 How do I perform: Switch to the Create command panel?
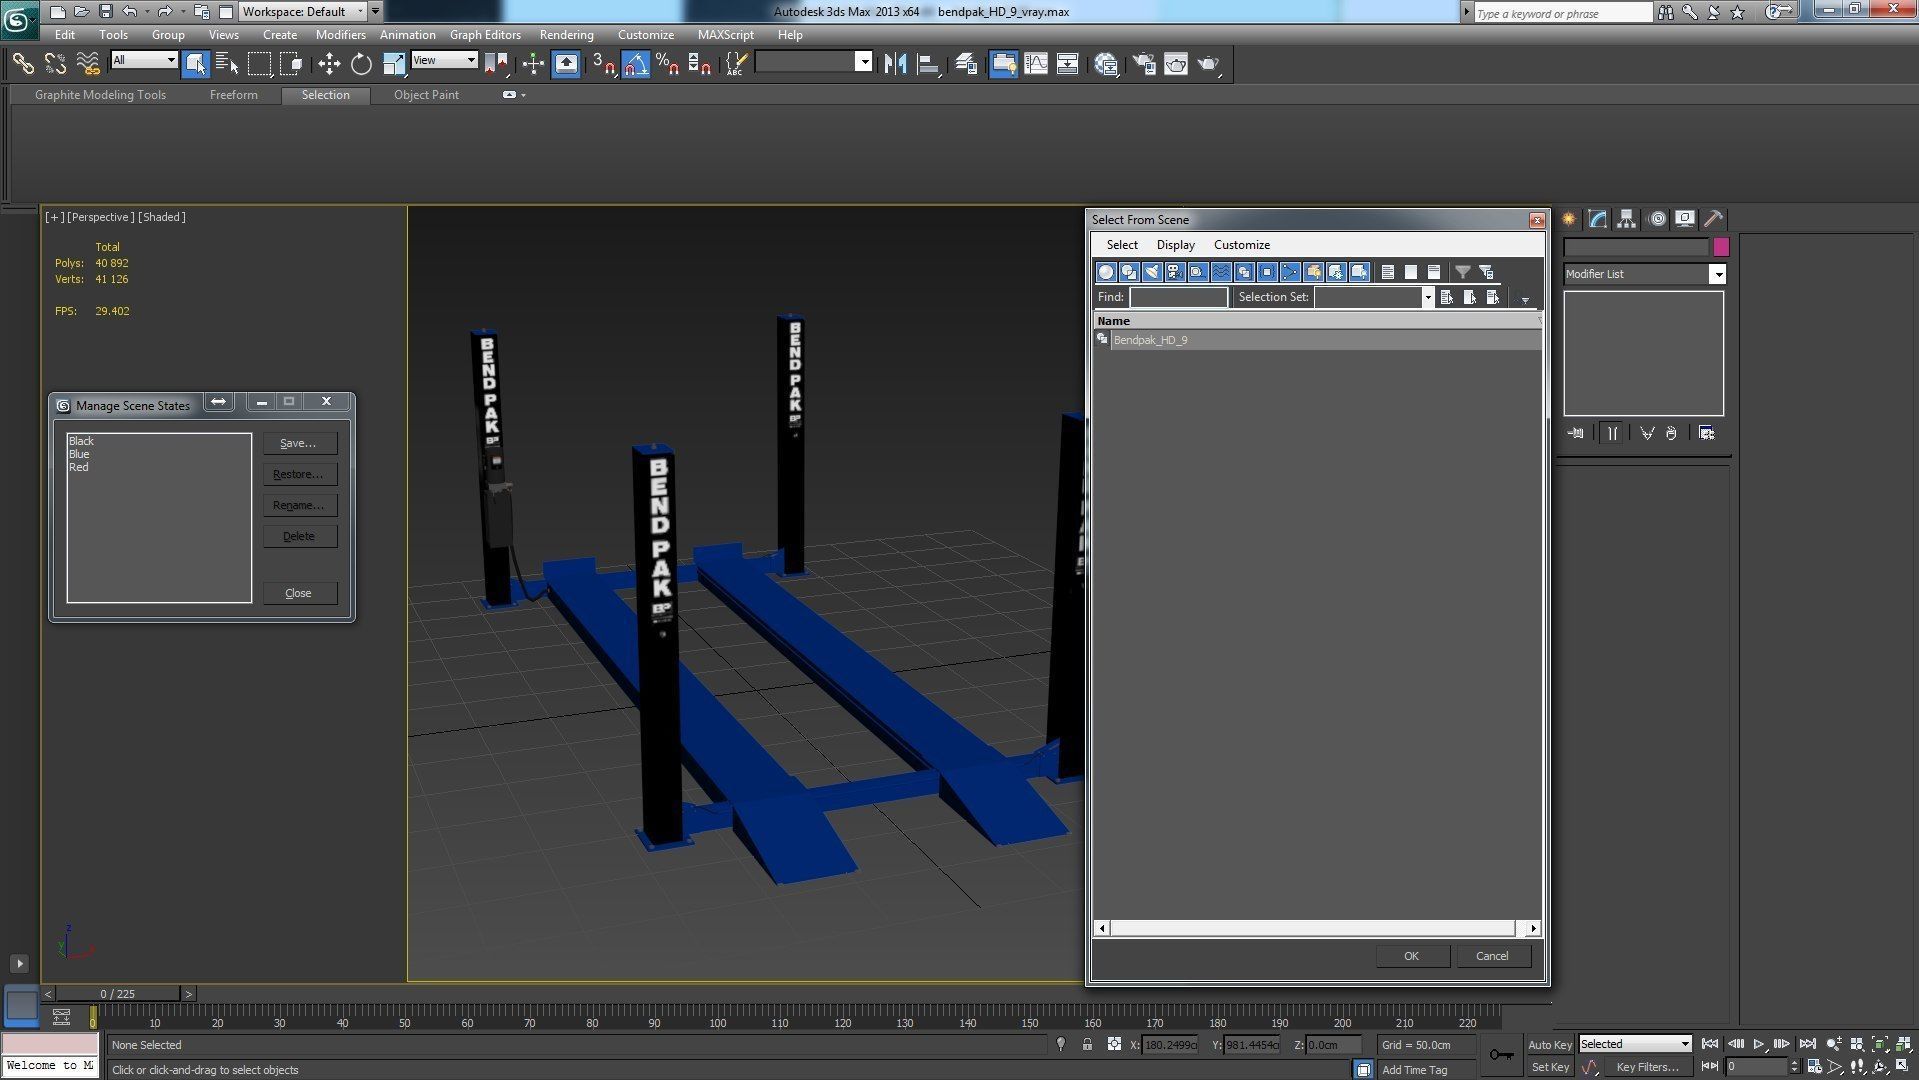[1569, 219]
